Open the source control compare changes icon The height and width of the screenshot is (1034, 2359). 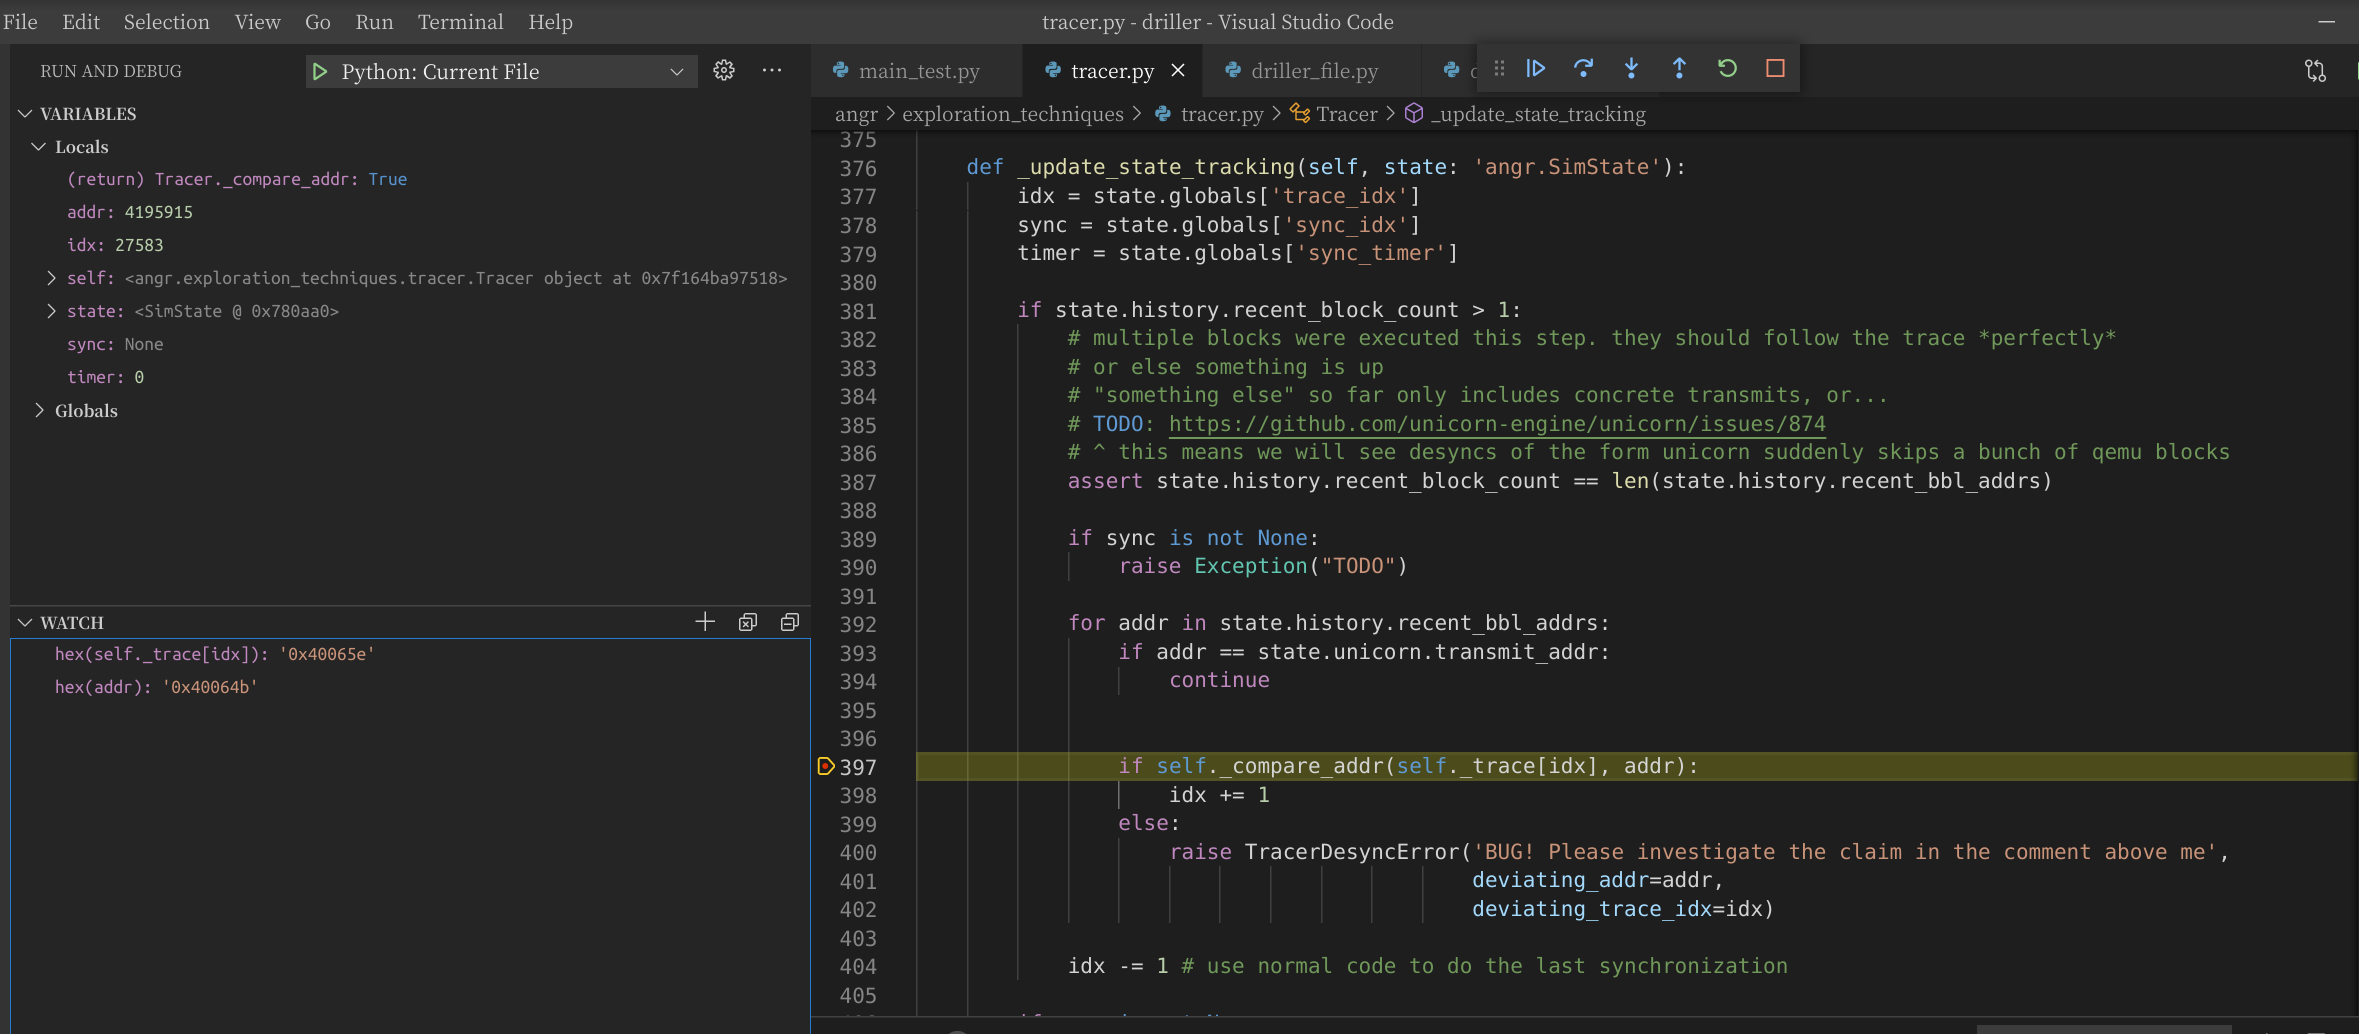point(2315,71)
